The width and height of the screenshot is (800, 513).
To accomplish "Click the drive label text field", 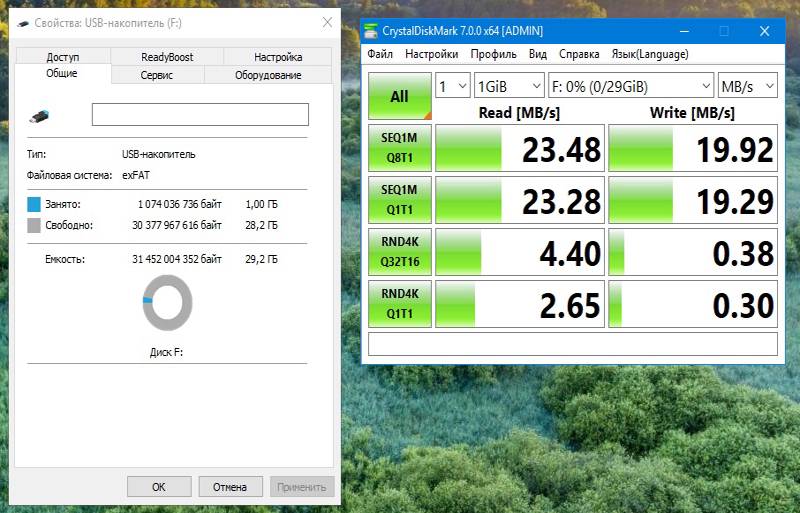I will tap(200, 115).
